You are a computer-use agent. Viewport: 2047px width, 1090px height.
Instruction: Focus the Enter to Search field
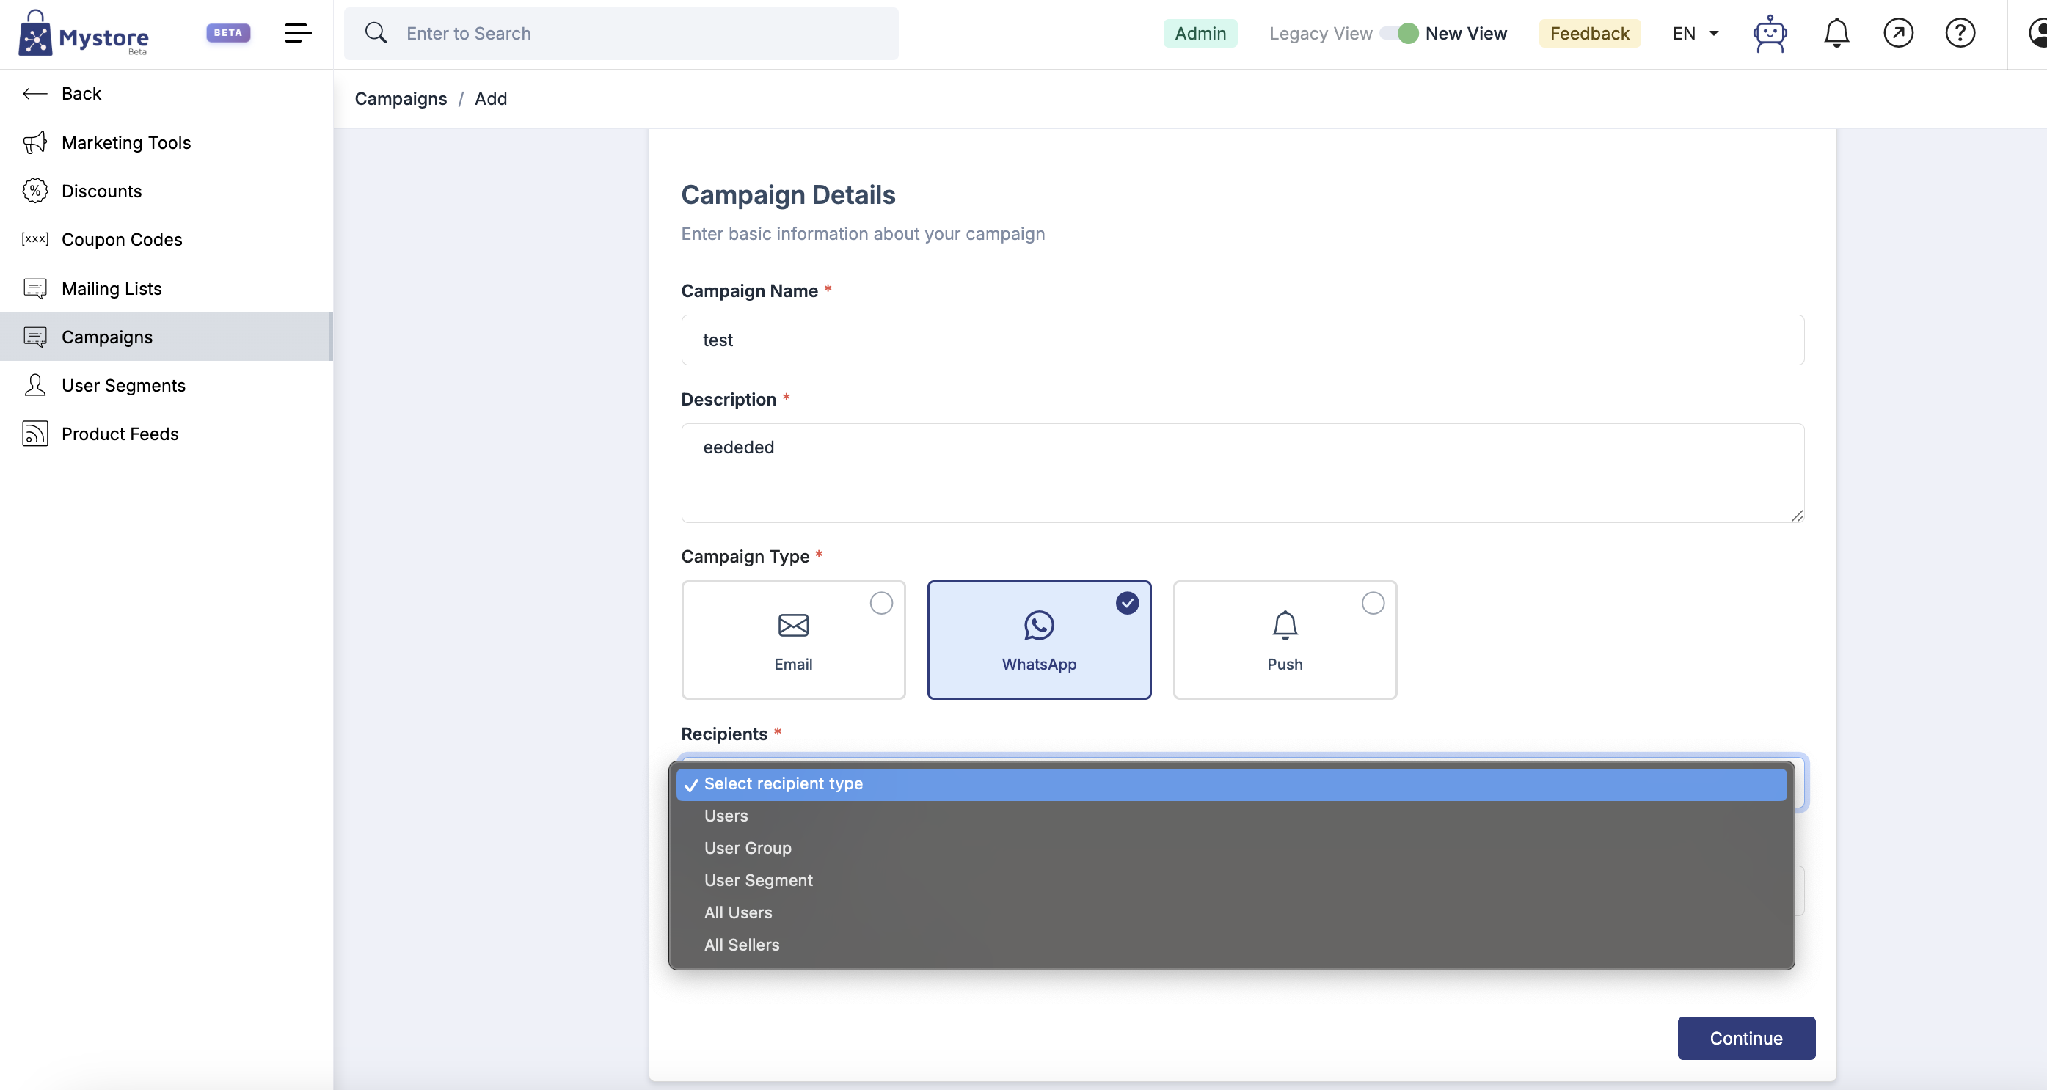point(621,33)
